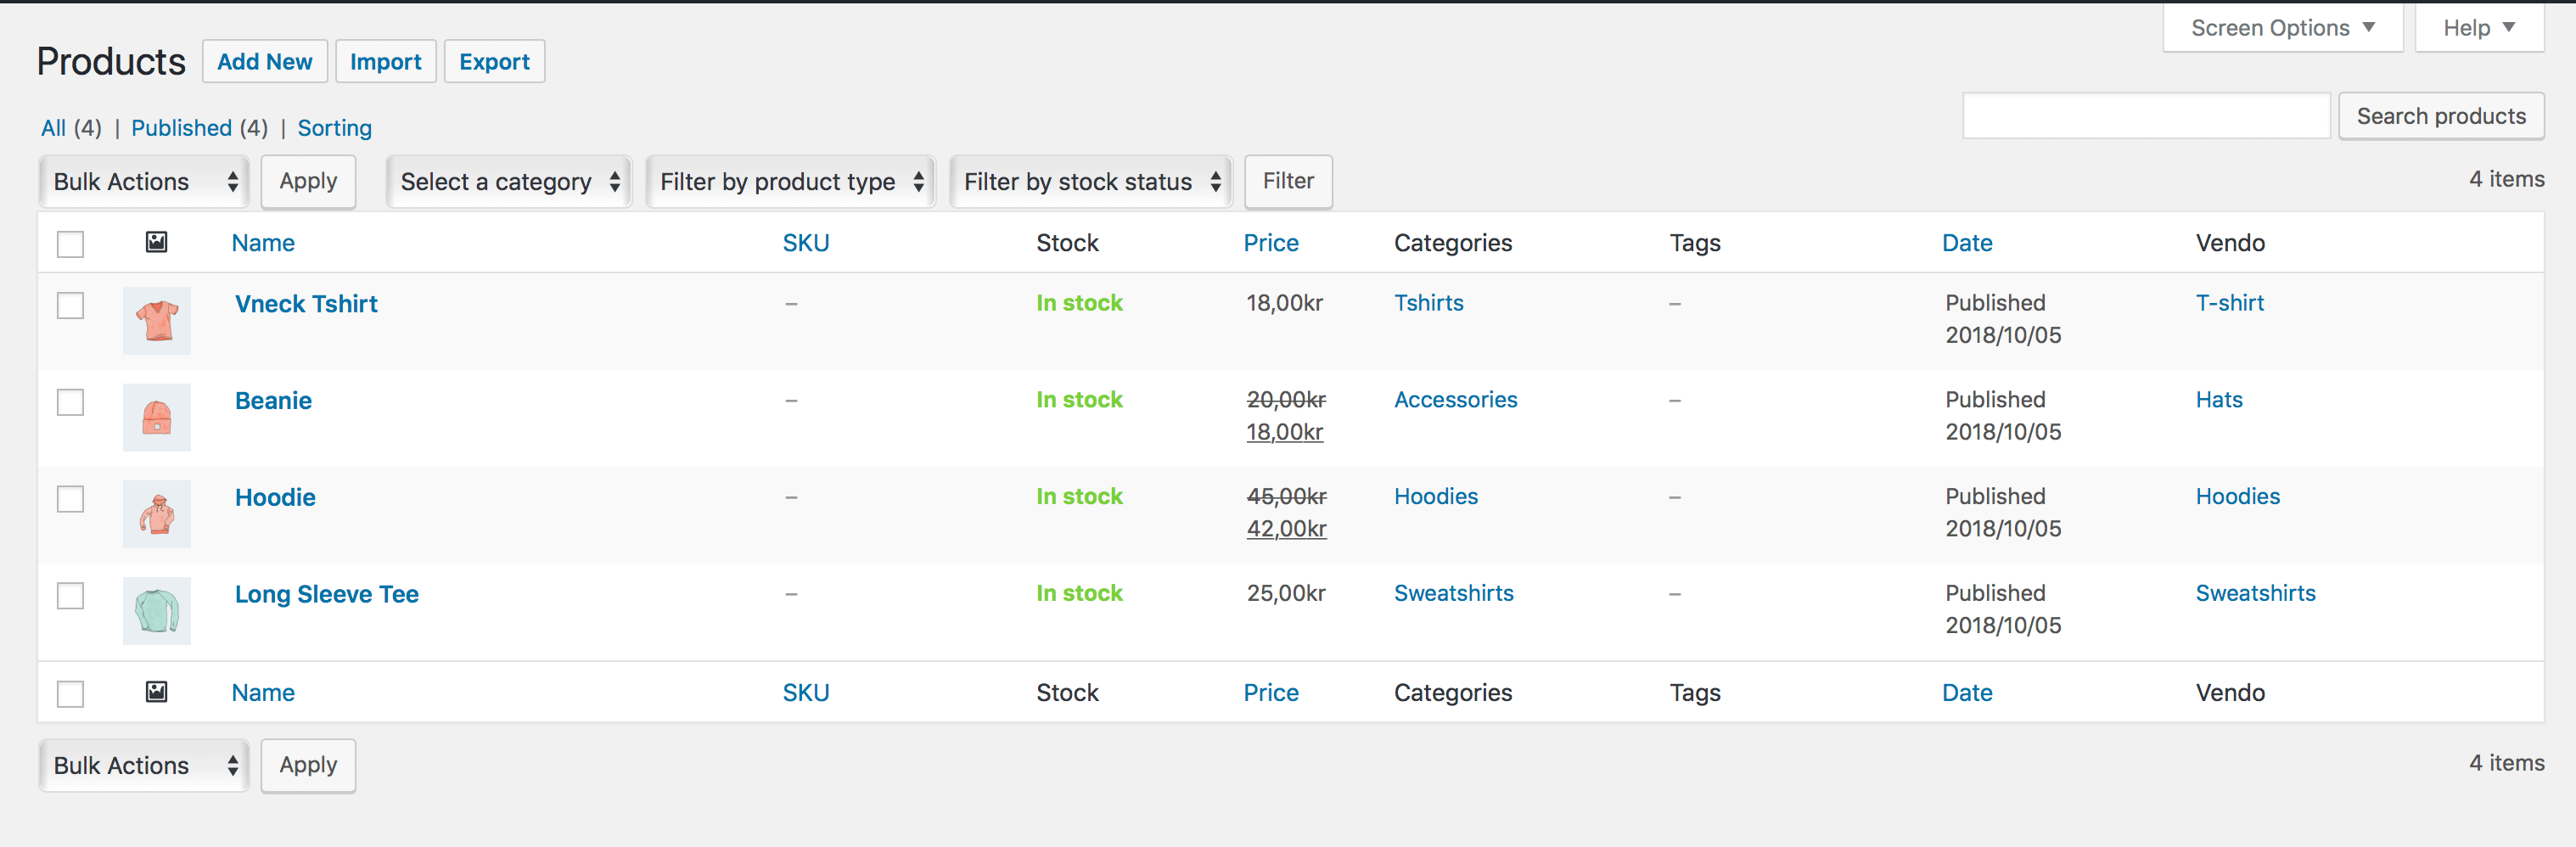
Task: Expand the Select a category dropdown
Action: 508,182
